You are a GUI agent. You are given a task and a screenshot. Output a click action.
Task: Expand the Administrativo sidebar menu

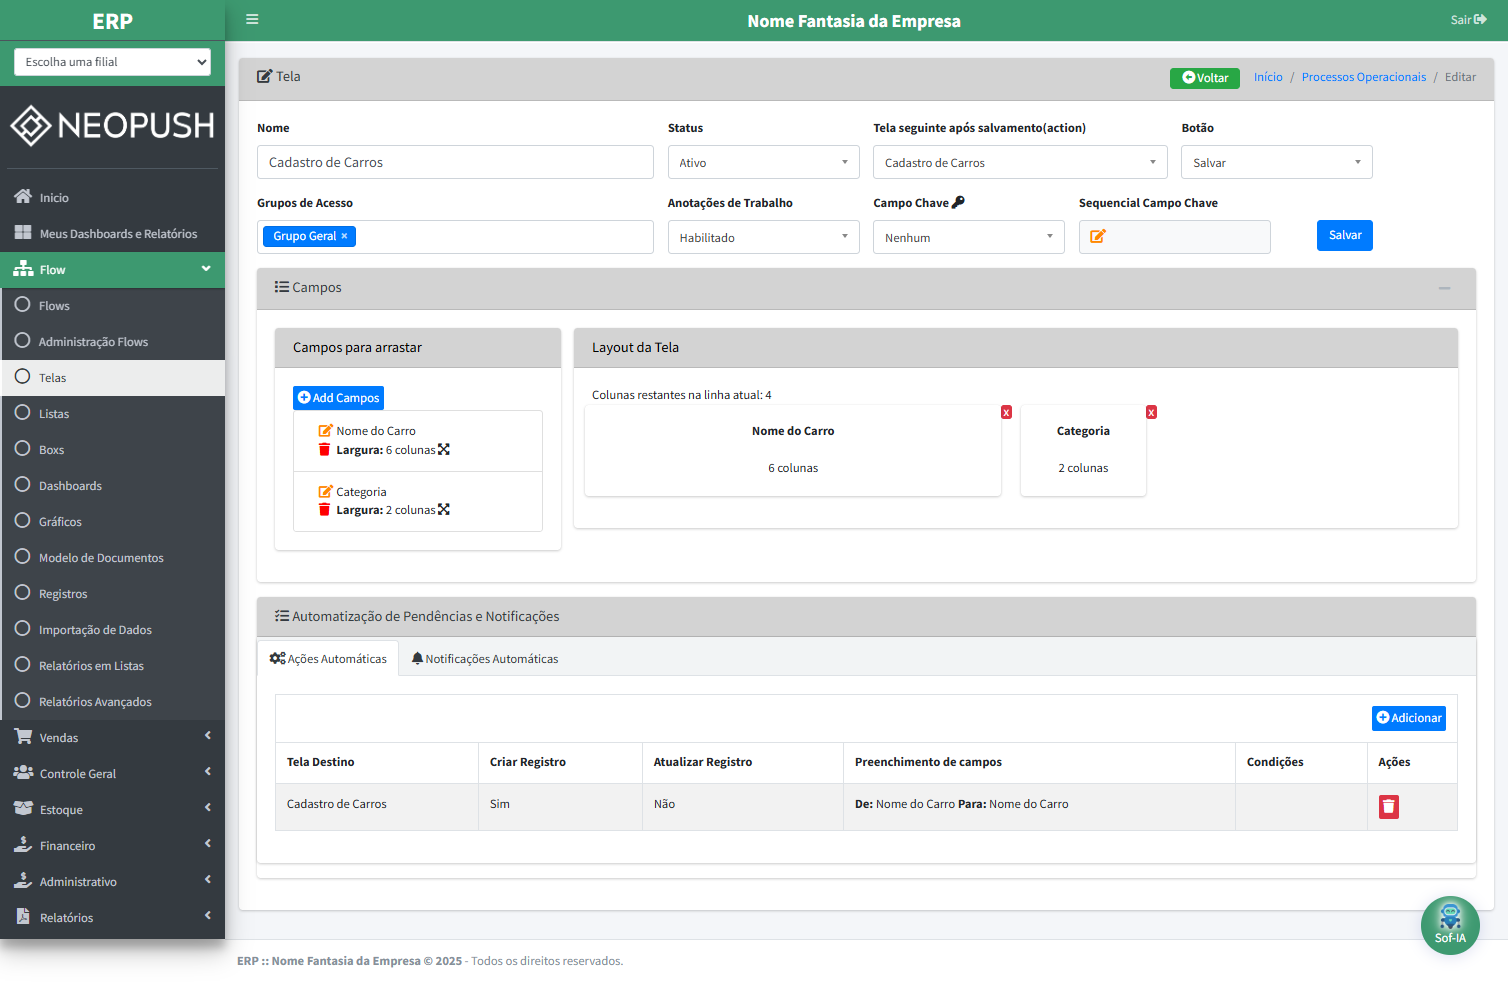(x=112, y=882)
